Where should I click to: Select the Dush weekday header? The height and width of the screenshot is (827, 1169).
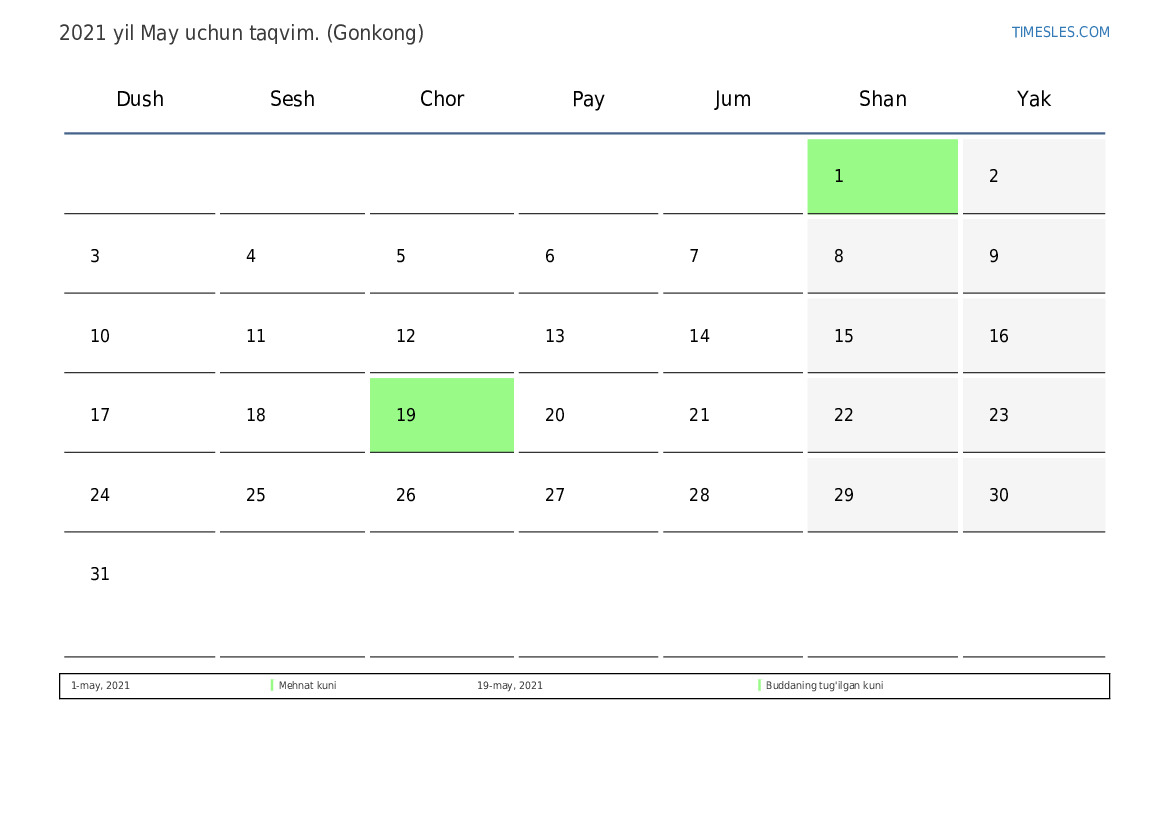click(x=139, y=99)
